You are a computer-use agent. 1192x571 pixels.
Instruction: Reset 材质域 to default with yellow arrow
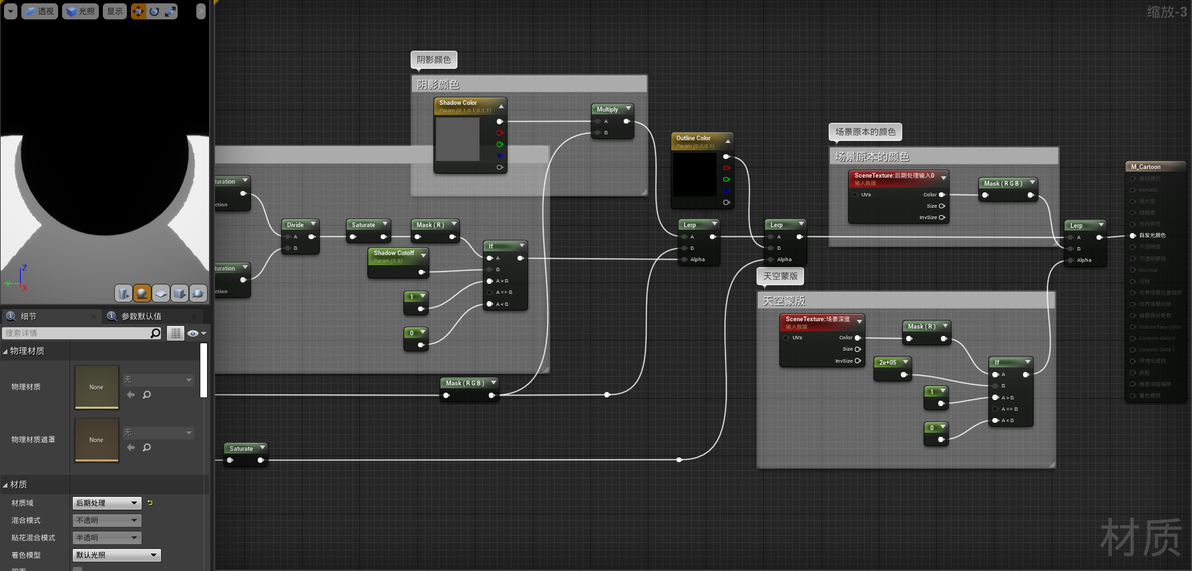point(150,503)
